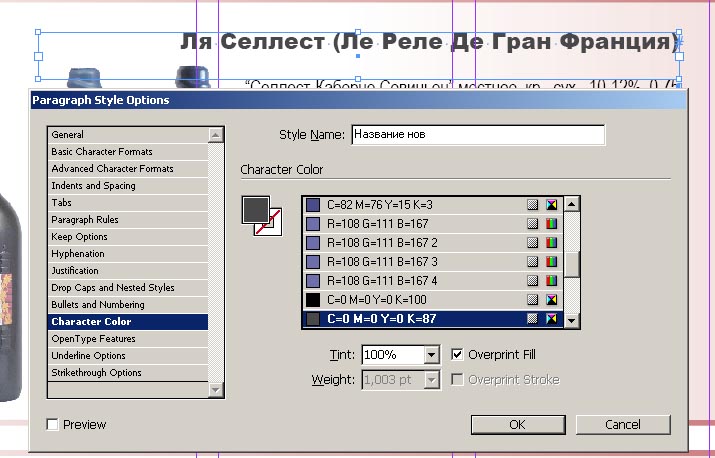Pick swatch R=108 G=111 B=167 3
The width and height of the screenshot is (715, 458).
coord(433,261)
